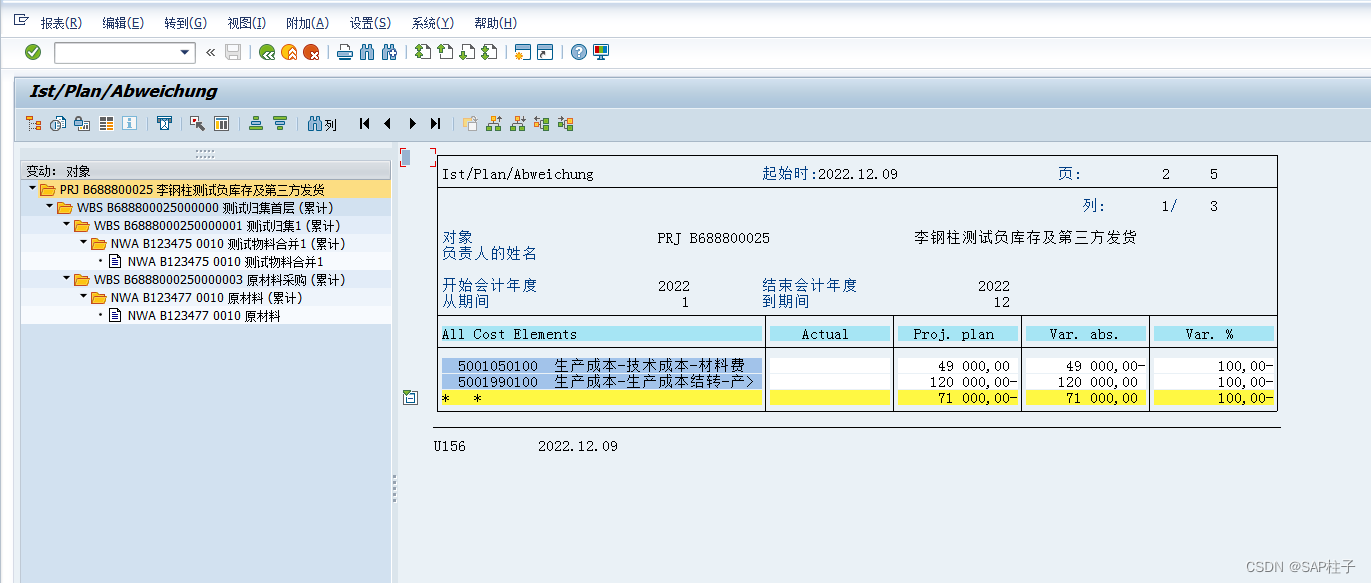Click the blue information icon in report toolbar
This screenshot has width=1371, height=583.
point(129,124)
